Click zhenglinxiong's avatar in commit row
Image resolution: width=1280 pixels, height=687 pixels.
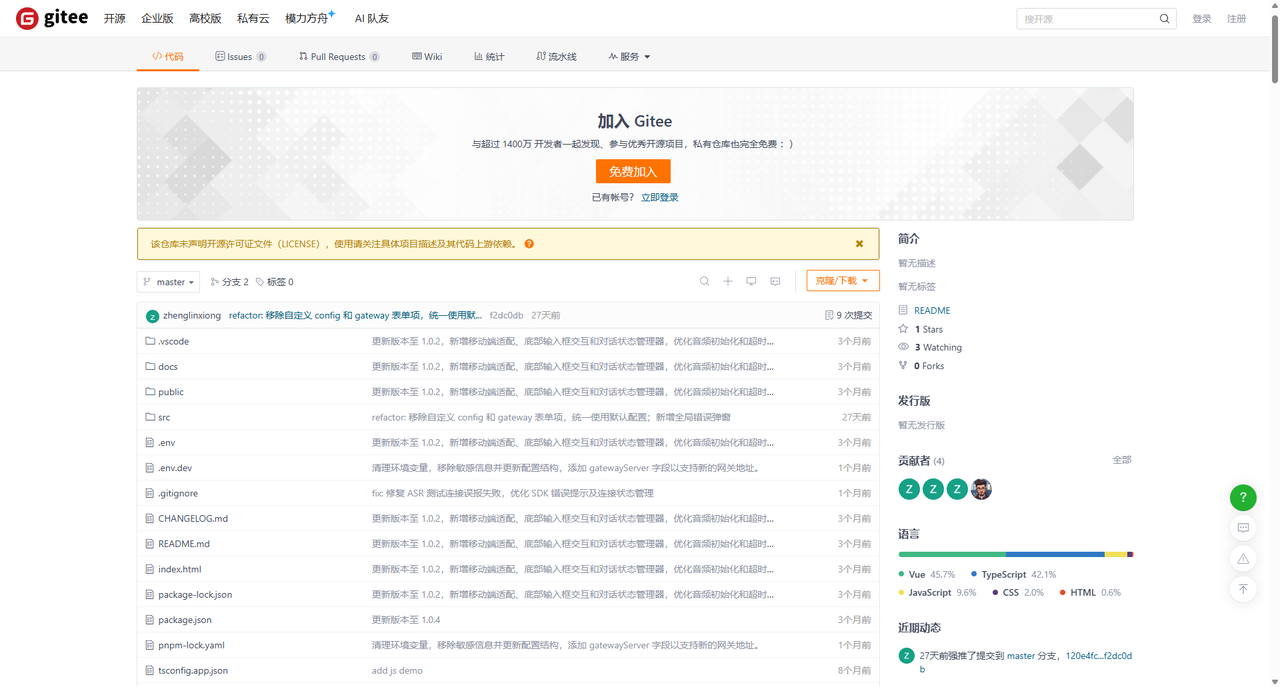pyautogui.click(x=152, y=316)
